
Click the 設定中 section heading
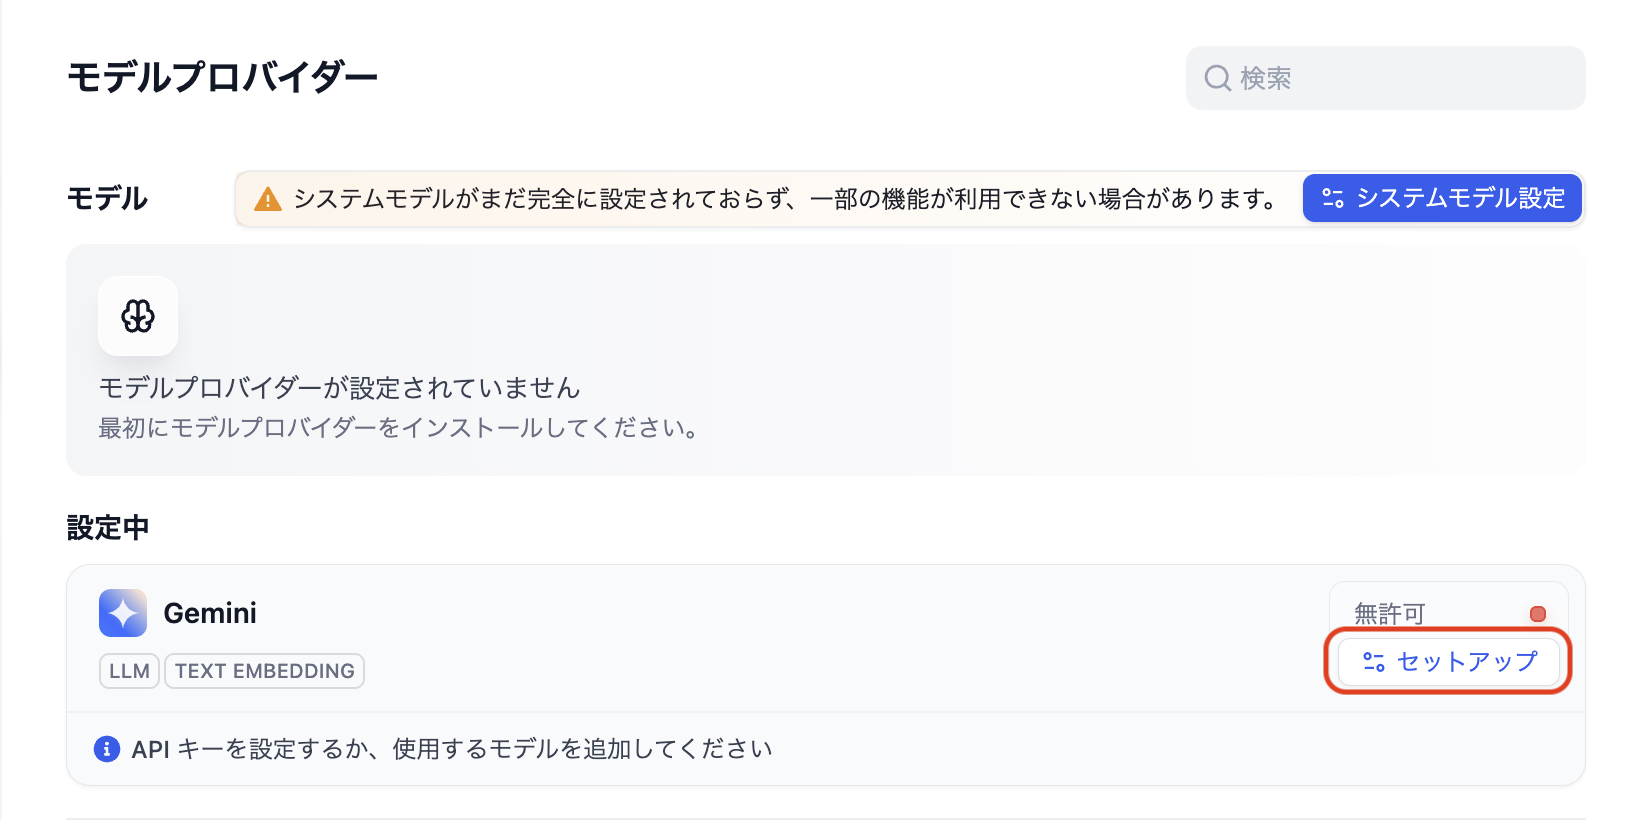(x=108, y=527)
